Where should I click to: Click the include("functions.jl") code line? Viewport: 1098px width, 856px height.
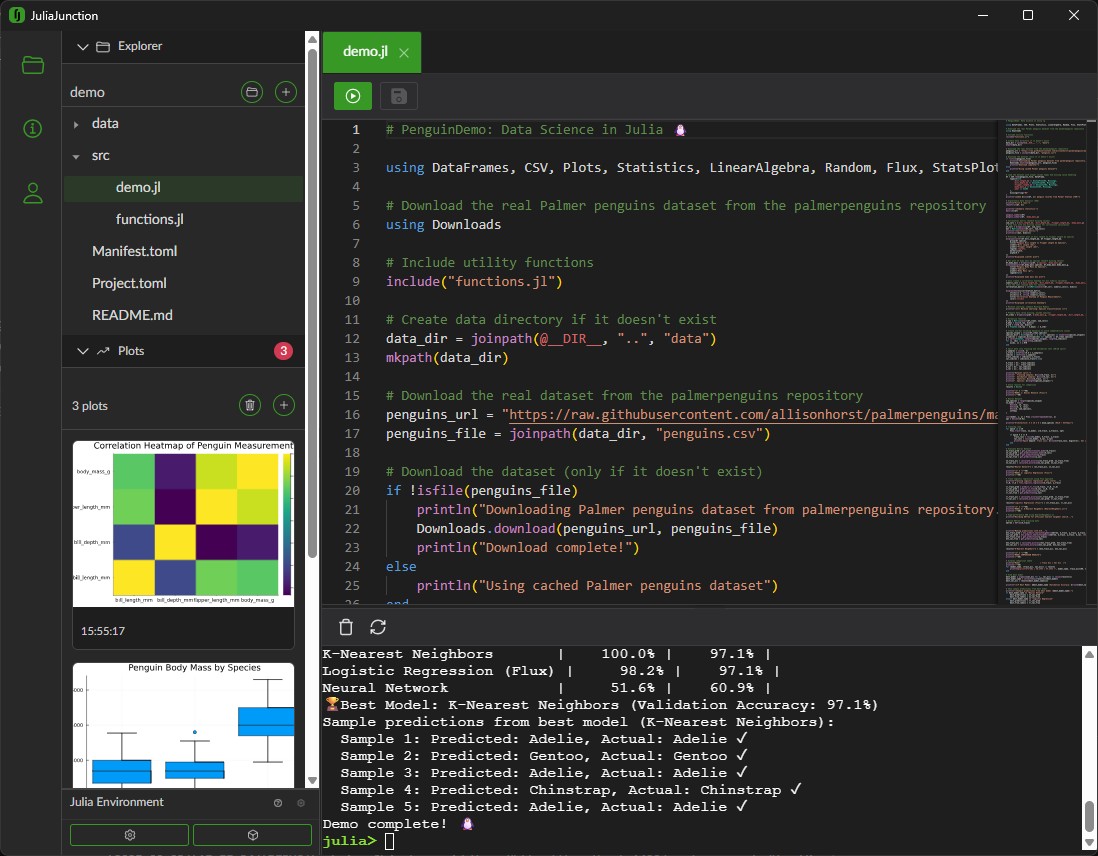(x=474, y=282)
